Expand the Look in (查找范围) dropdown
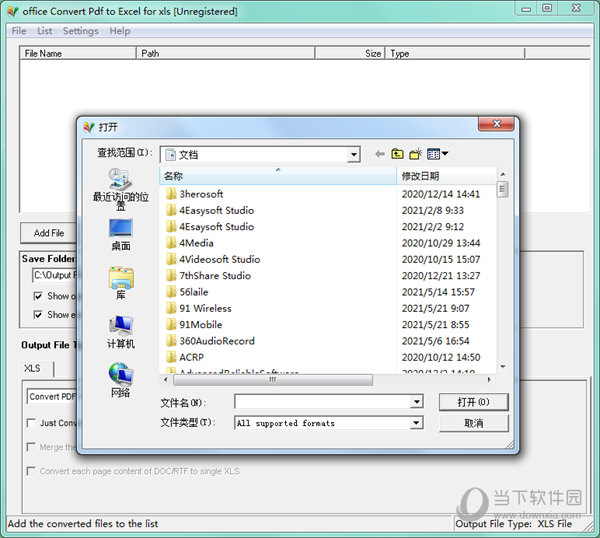Viewport: 600px width, 538px height. (354, 155)
